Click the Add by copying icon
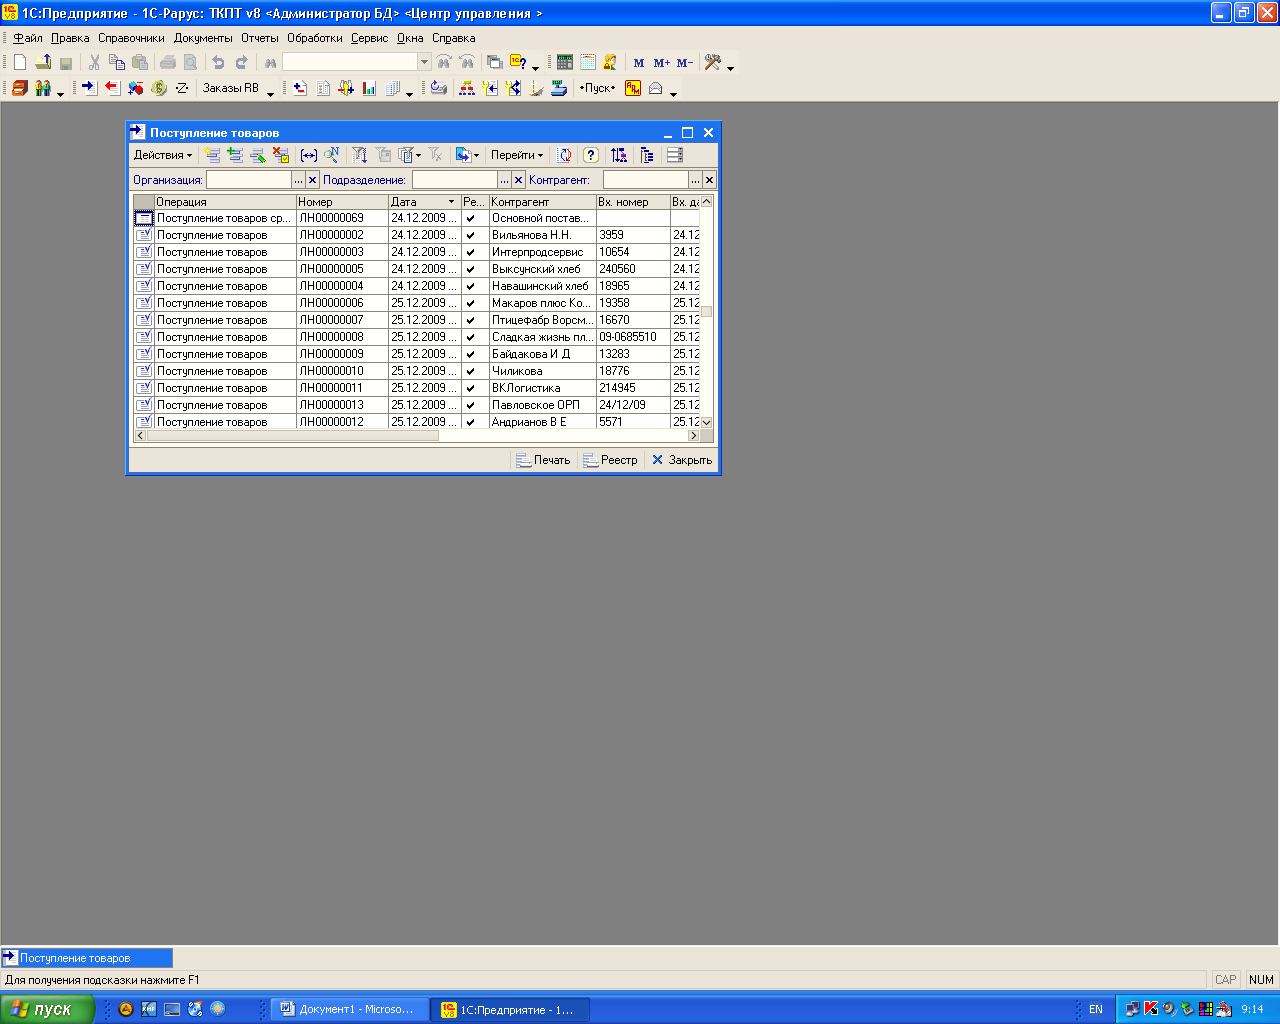The height and width of the screenshot is (1024, 1280). (235, 155)
